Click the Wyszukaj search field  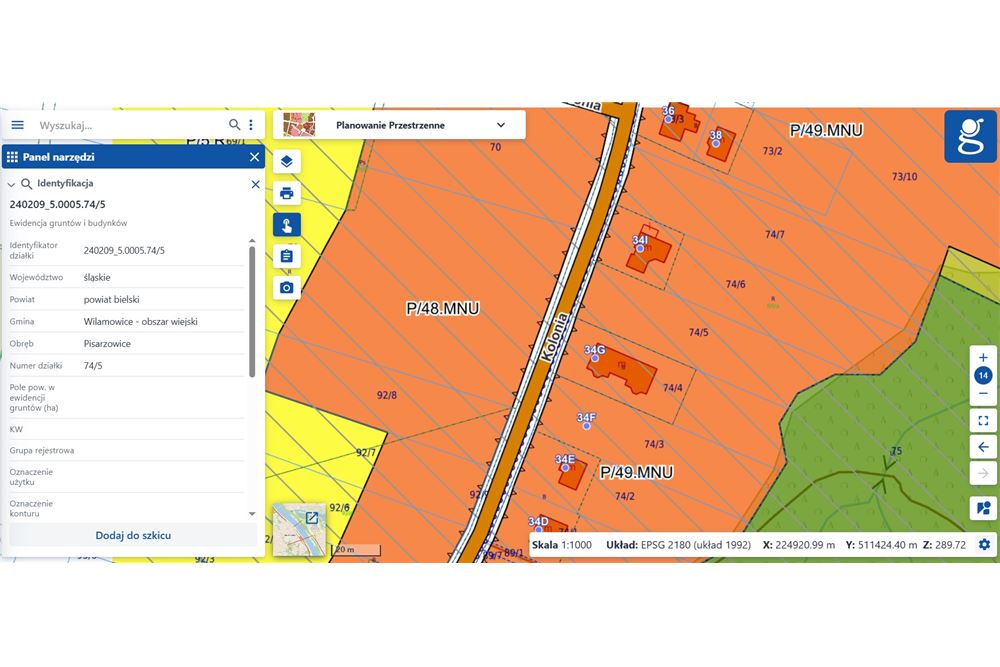[x=130, y=125]
